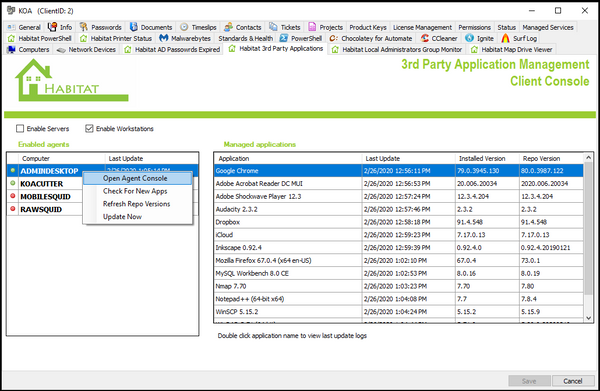The width and height of the screenshot is (600, 391).
Task: Select the Dropbox application row
Action: (x=399, y=222)
